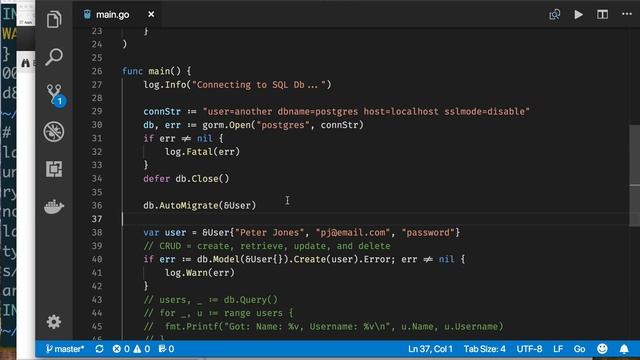Click the binoculars icon in the background window
640x360 pixels.
25,63
